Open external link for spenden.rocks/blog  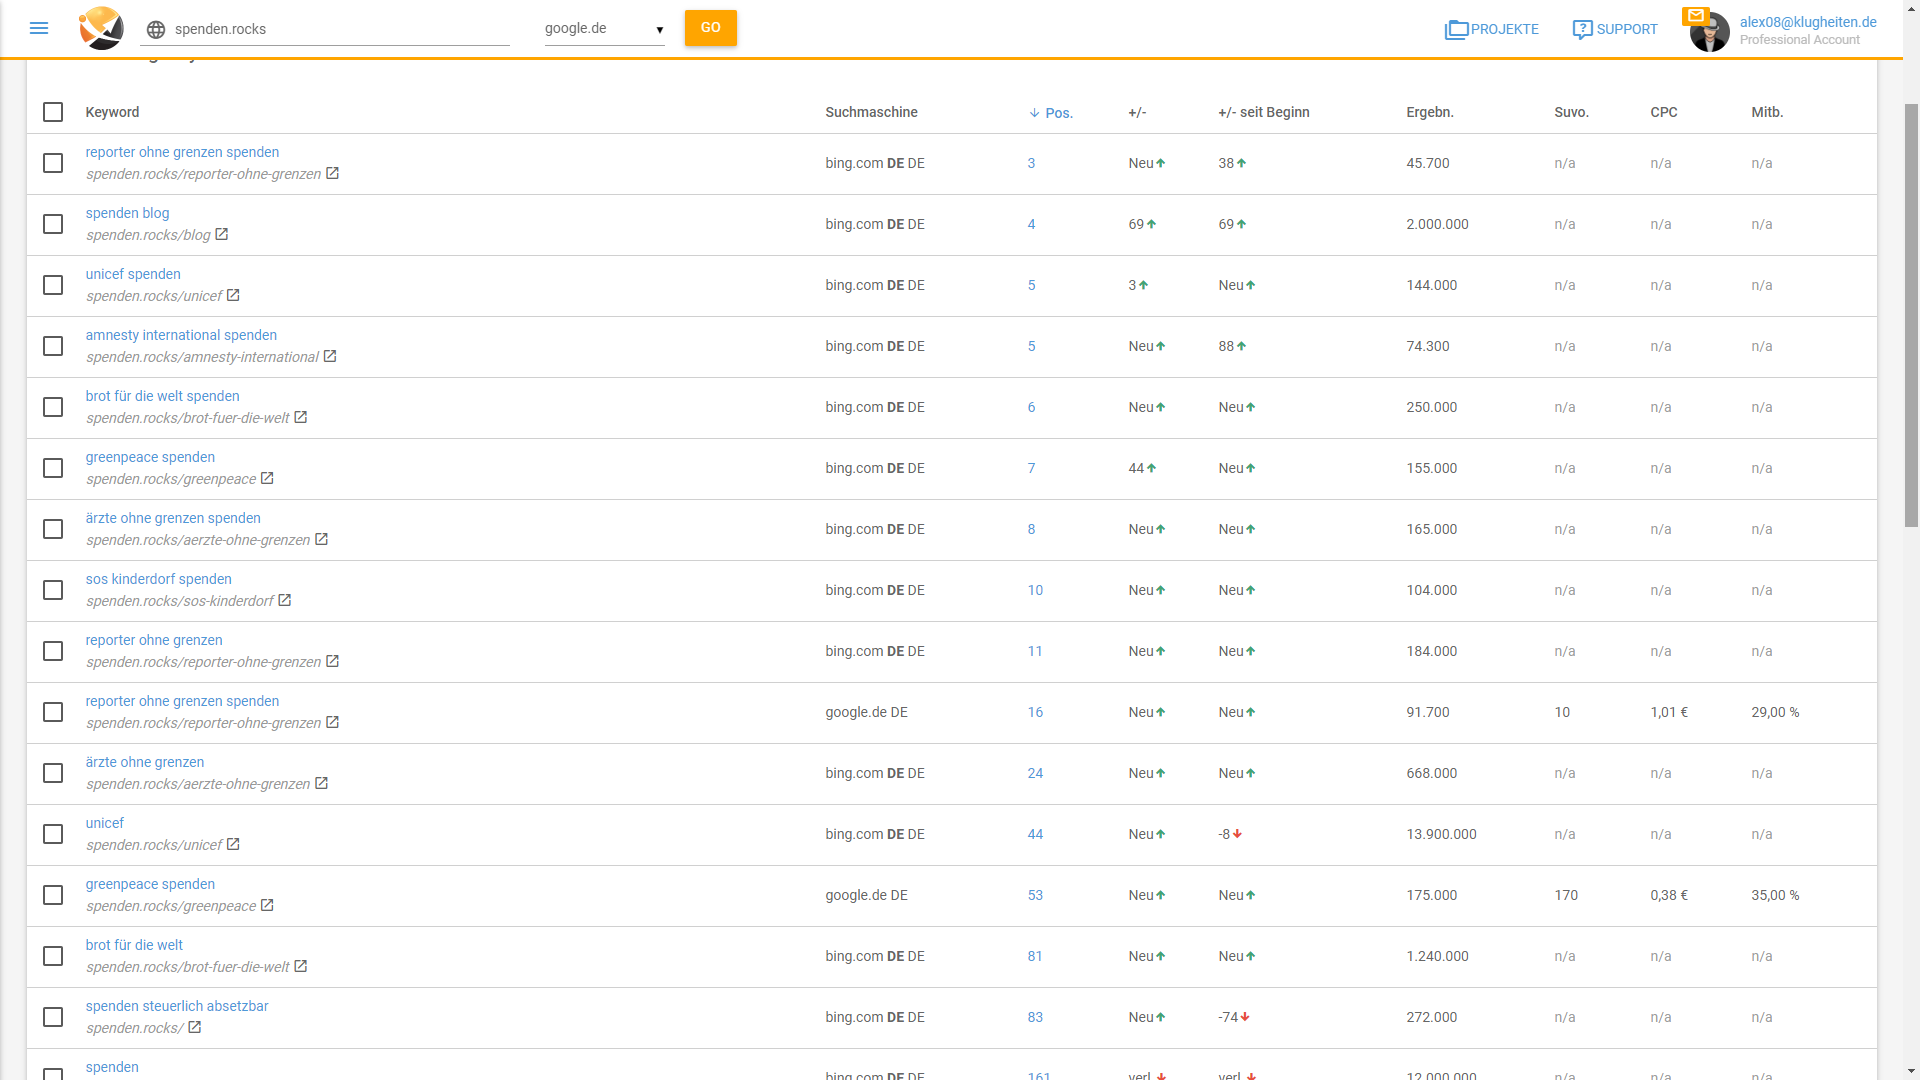(x=222, y=234)
